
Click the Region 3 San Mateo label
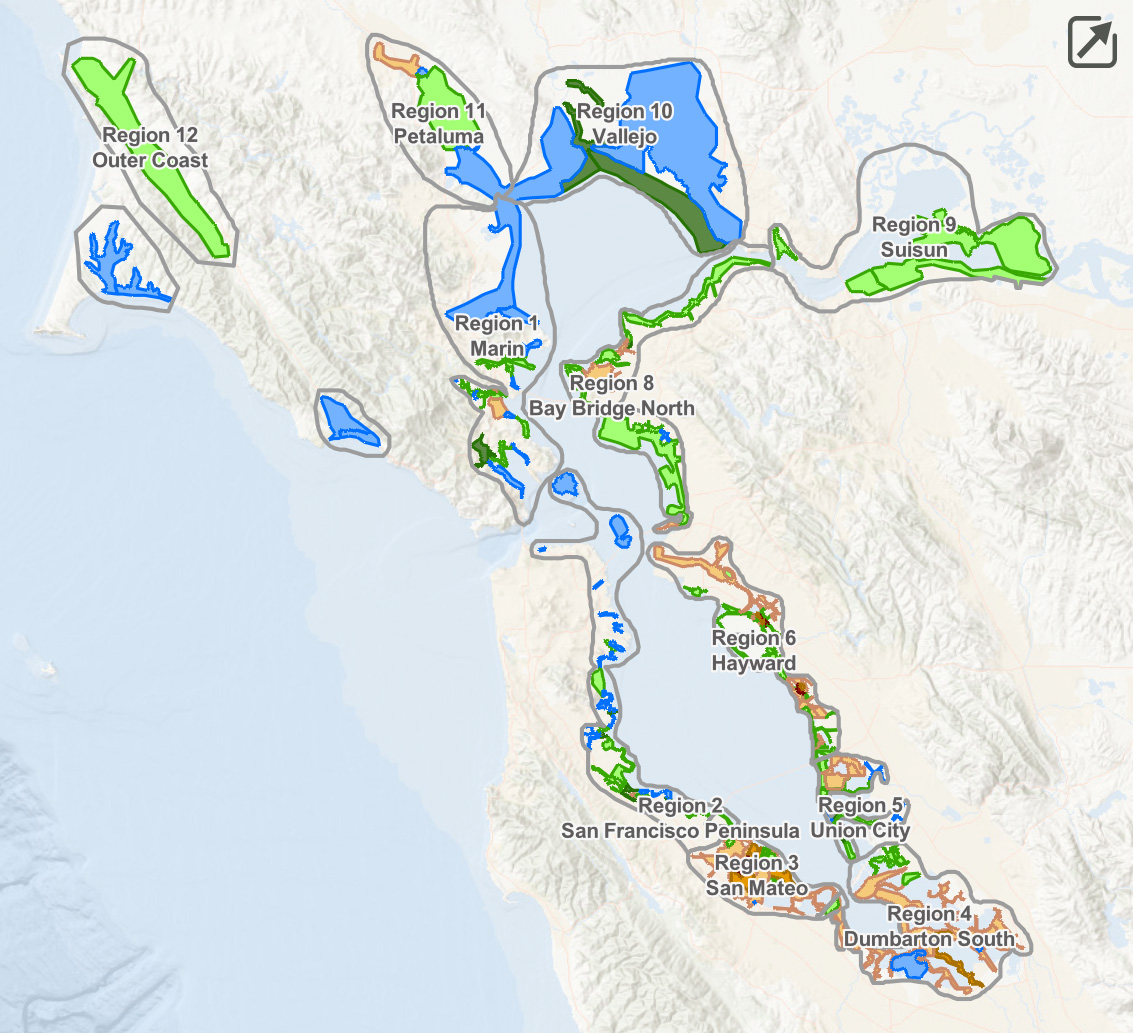coord(757,875)
